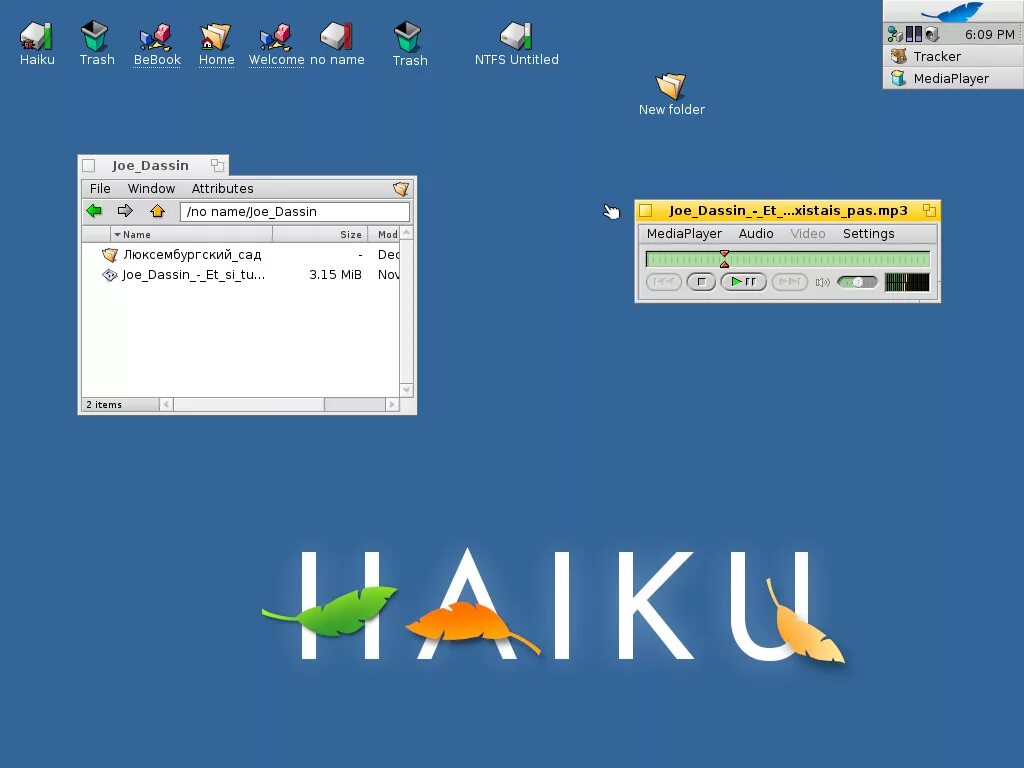Click the Tracker horizontal scrollbar left arrow
The width and height of the screenshot is (1024, 768).
[167, 405]
